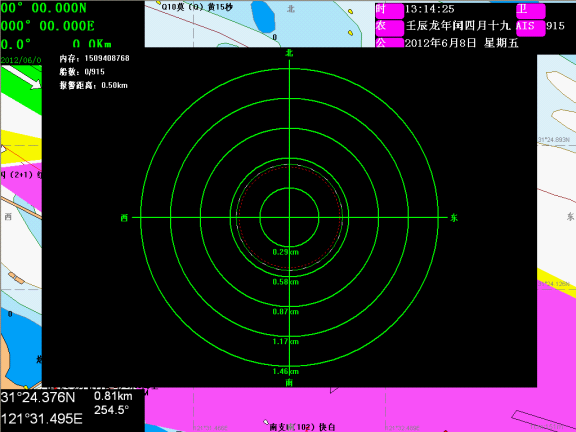Click the 船数 0/915 ship count text
Viewport: 576px width, 432px height.
82,72
